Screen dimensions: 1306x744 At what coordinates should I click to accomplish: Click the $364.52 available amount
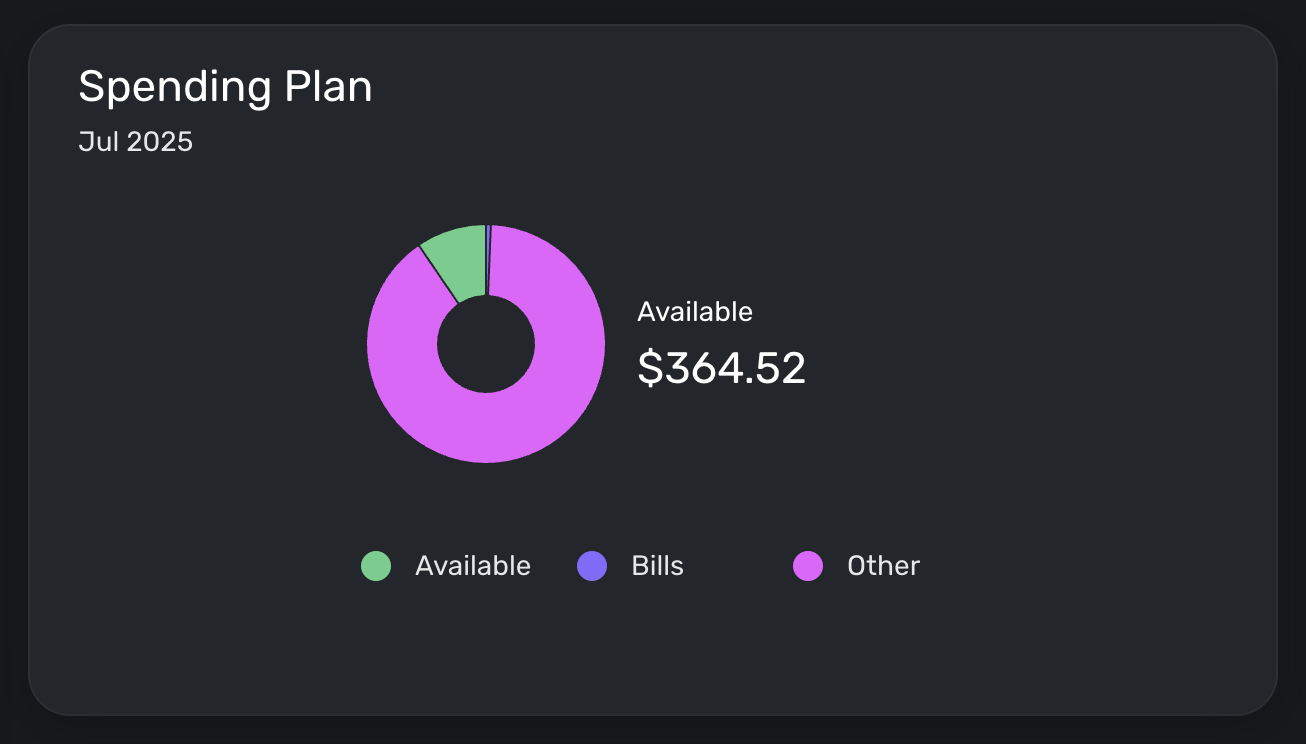722,368
